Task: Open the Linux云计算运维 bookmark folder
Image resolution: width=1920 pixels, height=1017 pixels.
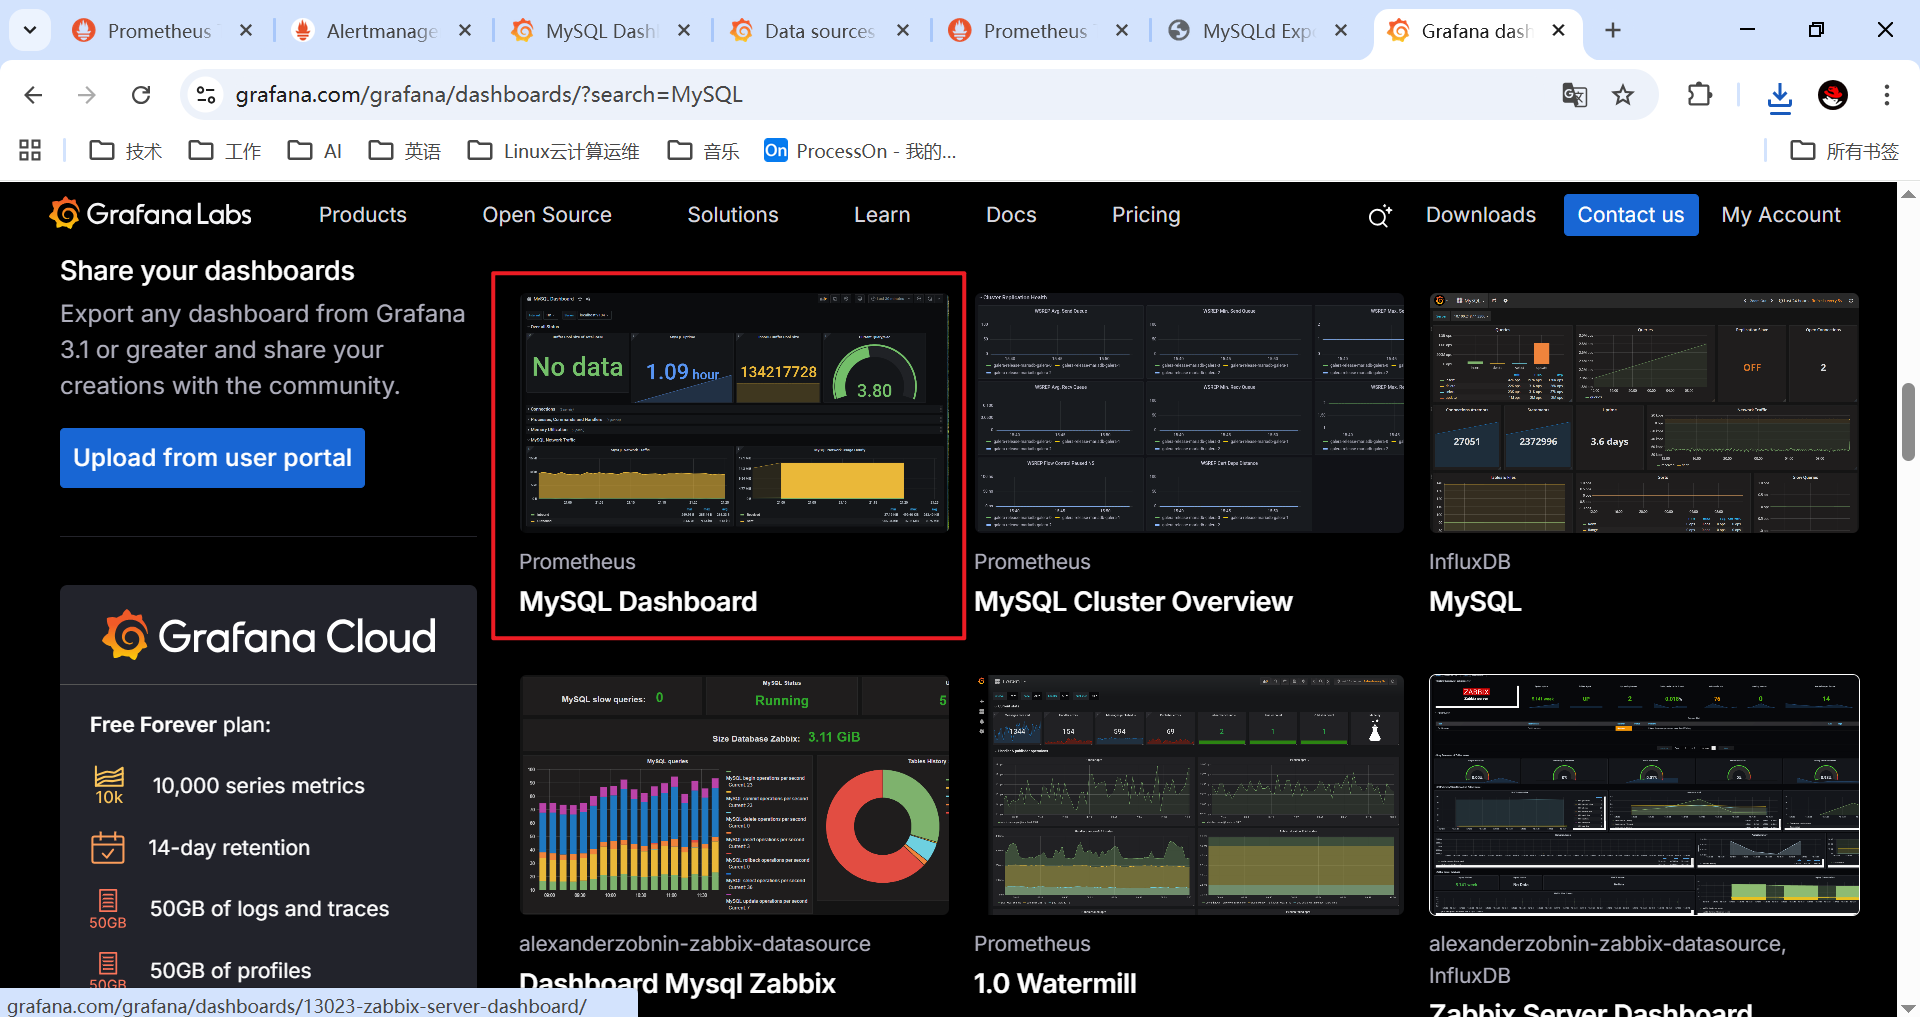Action: tap(553, 151)
